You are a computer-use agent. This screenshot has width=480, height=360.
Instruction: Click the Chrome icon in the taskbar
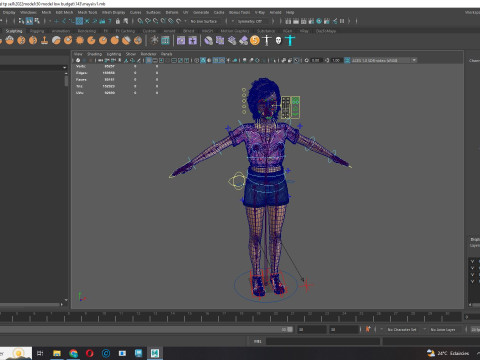73,353
